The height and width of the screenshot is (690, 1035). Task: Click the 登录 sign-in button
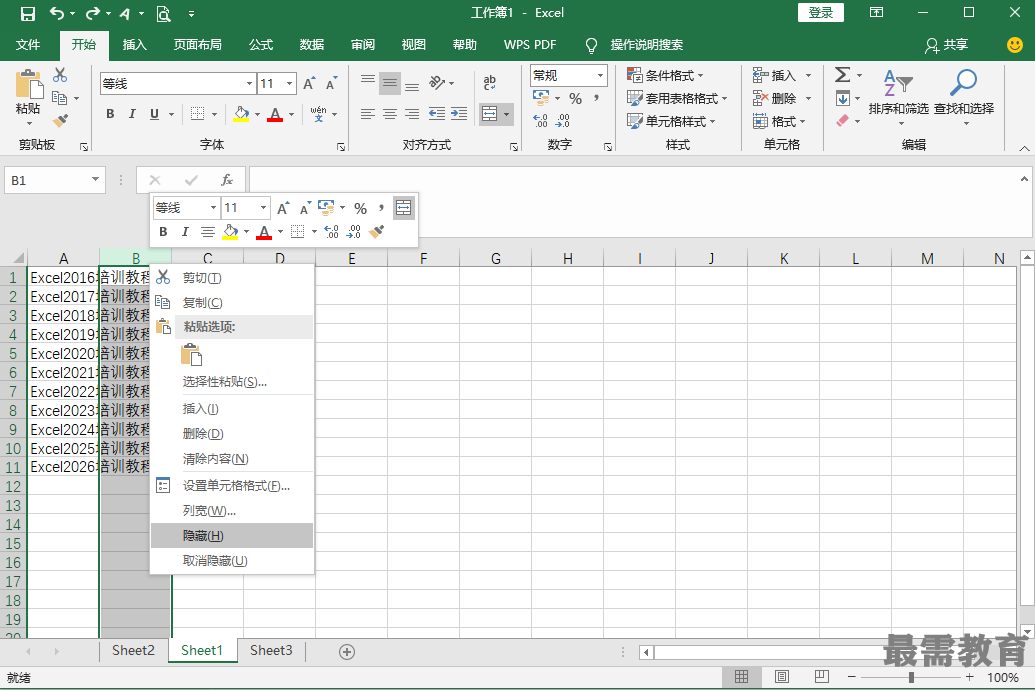[x=820, y=13]
